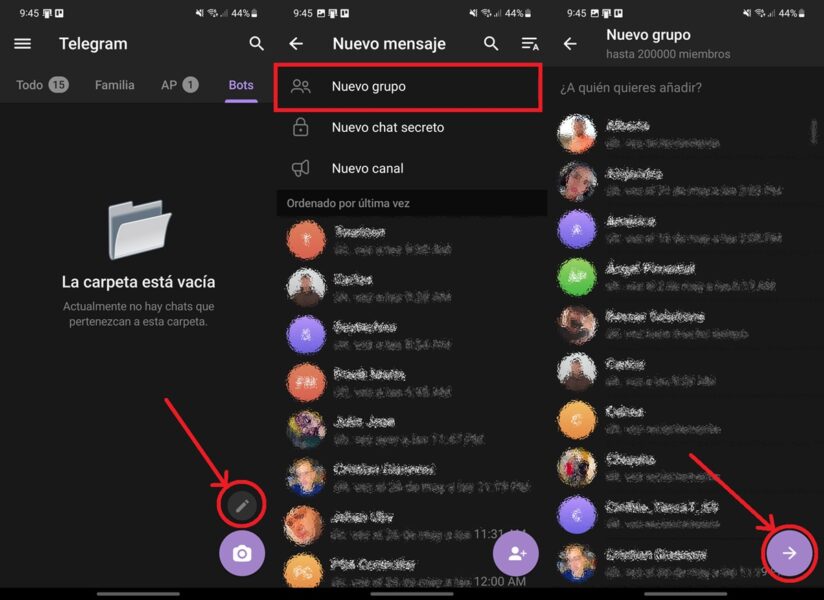Tap the padlock icon beside Nuevo chat secreto

(301, 127)
